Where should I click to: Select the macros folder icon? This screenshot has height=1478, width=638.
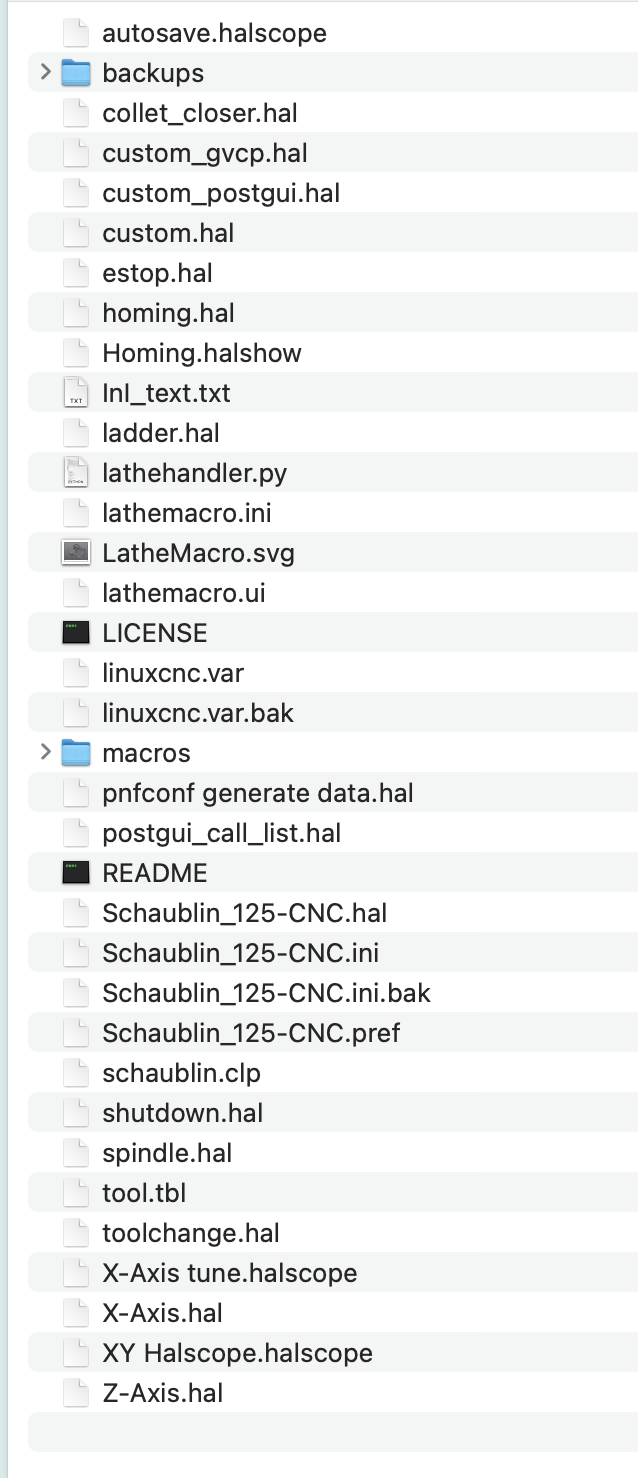(76, 752)
